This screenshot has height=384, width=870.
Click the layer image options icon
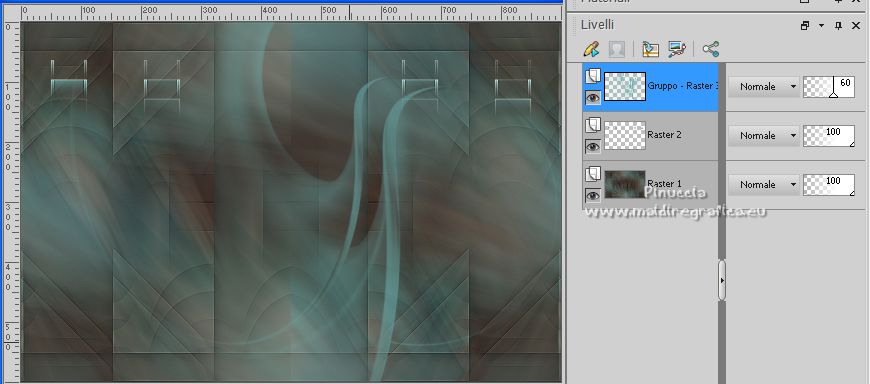[677, 49]
